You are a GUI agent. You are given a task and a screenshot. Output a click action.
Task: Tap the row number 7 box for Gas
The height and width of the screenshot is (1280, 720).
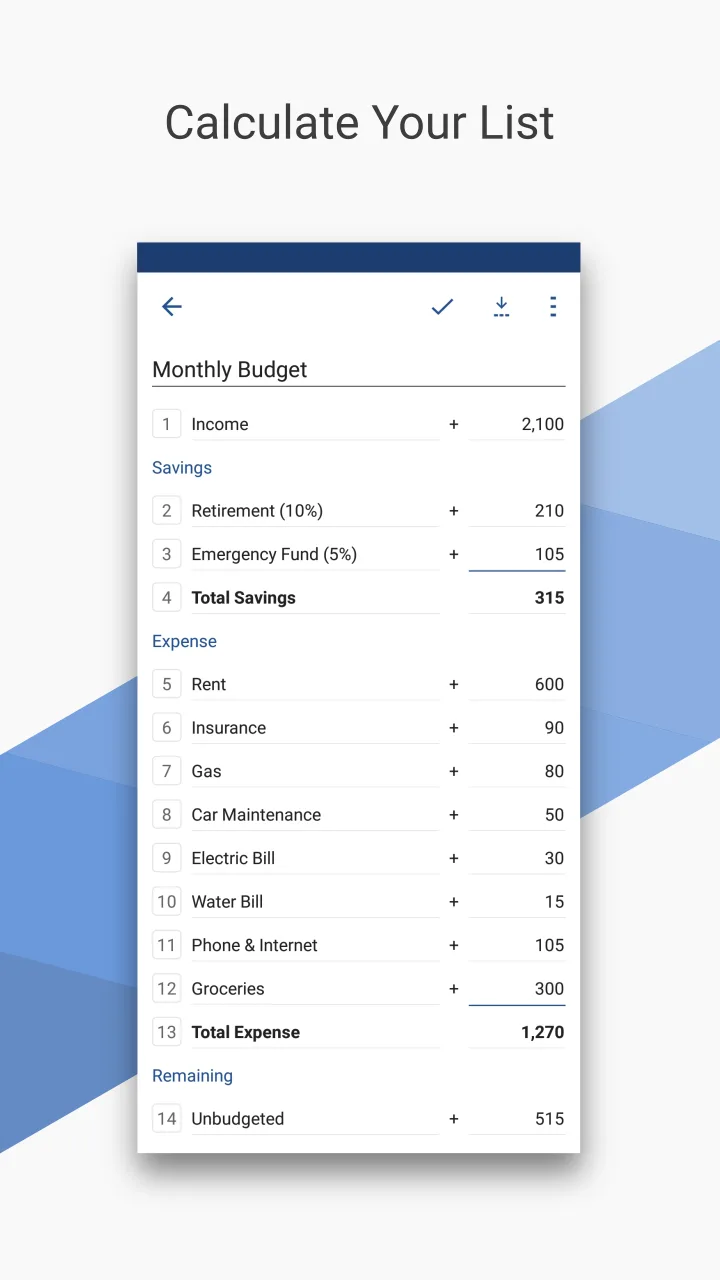click(166, 771)
